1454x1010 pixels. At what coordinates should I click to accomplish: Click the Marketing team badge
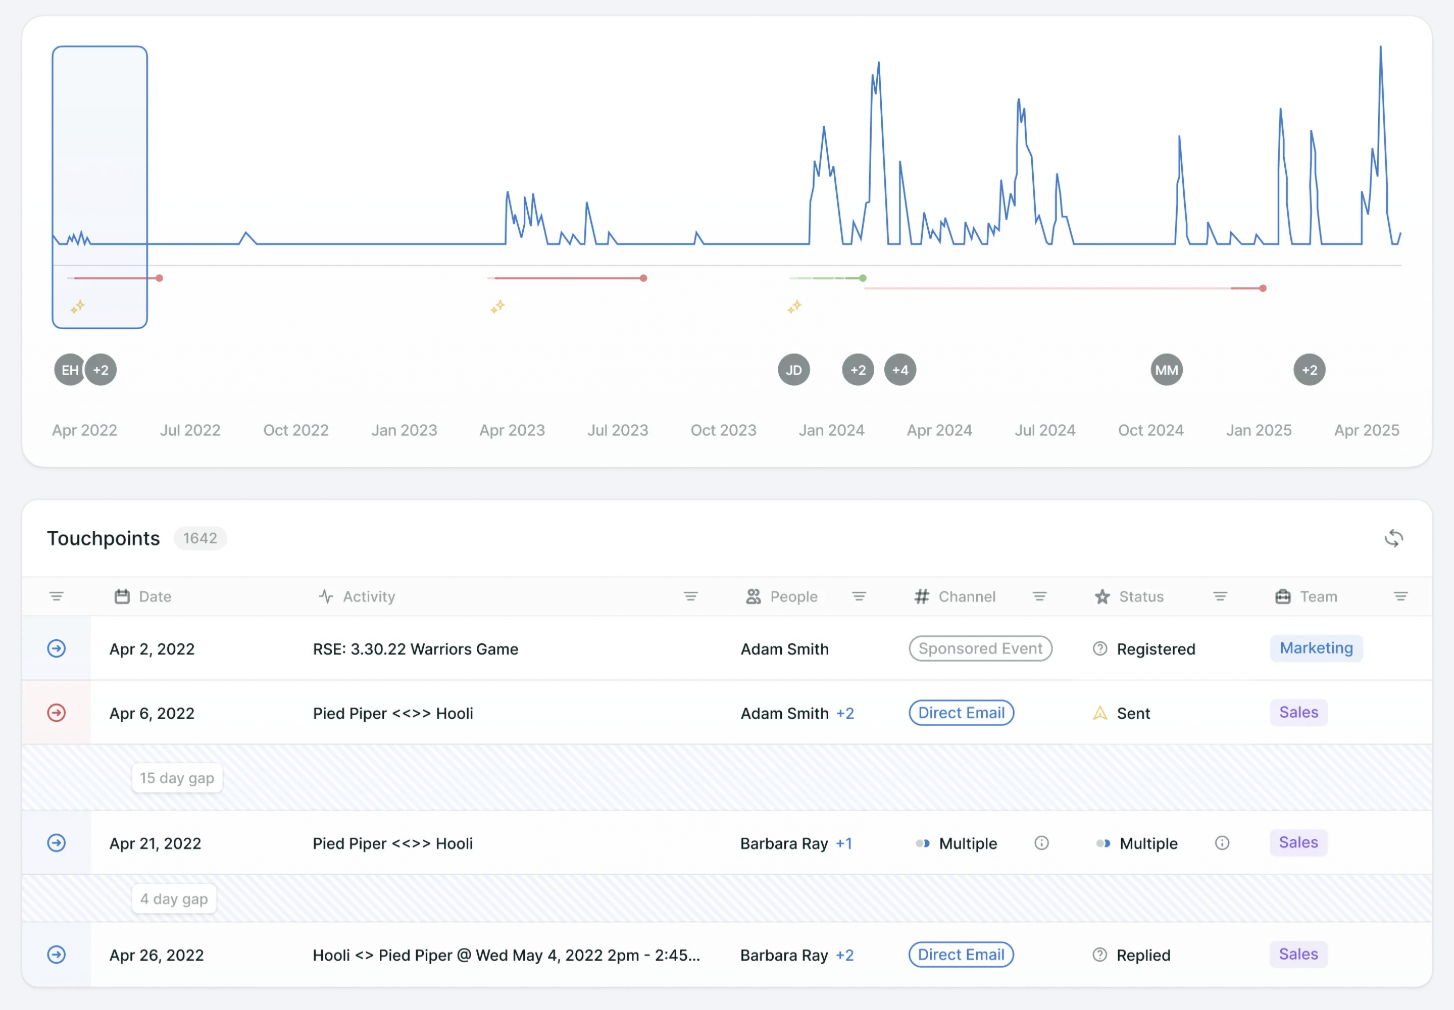tap(1316, 648)
